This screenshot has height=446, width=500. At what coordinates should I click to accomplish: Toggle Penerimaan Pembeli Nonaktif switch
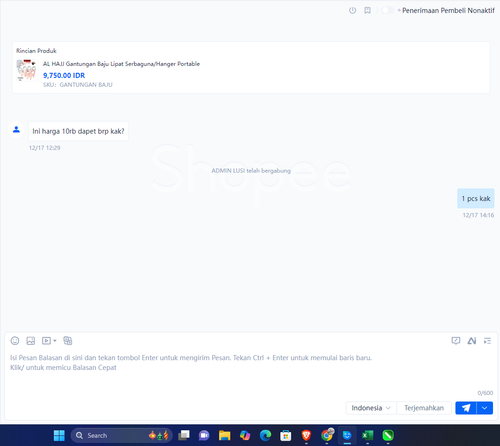(387, 10)
